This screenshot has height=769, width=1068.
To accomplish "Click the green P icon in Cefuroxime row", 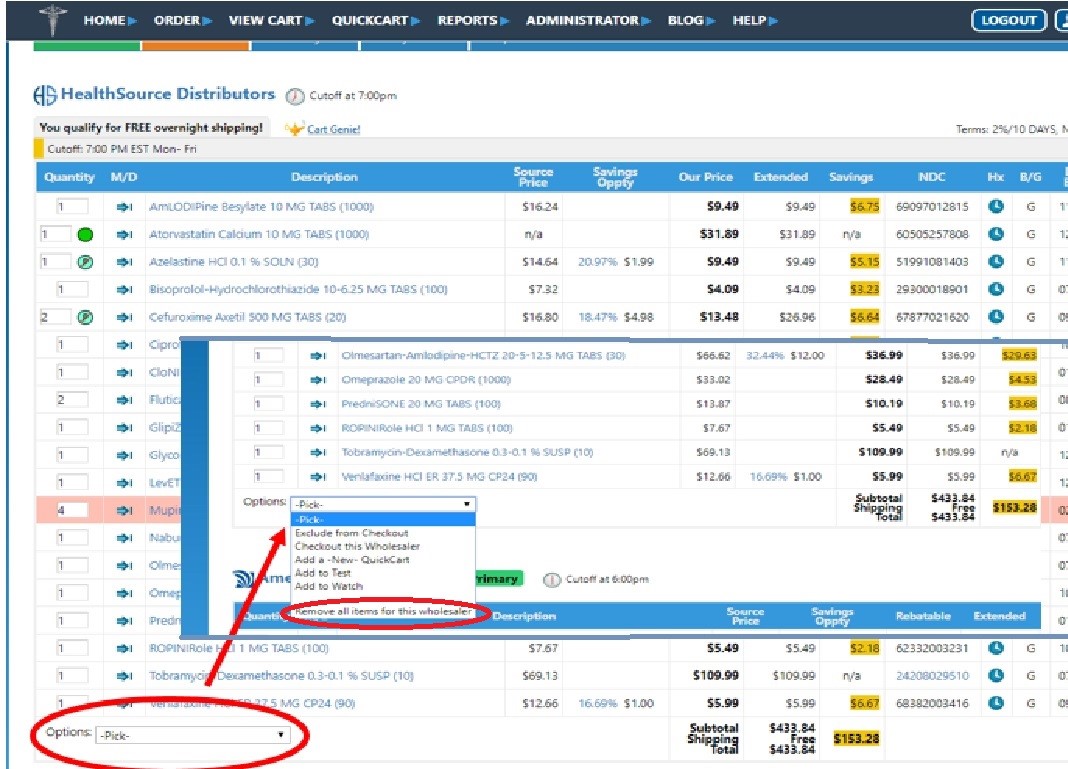I will point(85,317).
